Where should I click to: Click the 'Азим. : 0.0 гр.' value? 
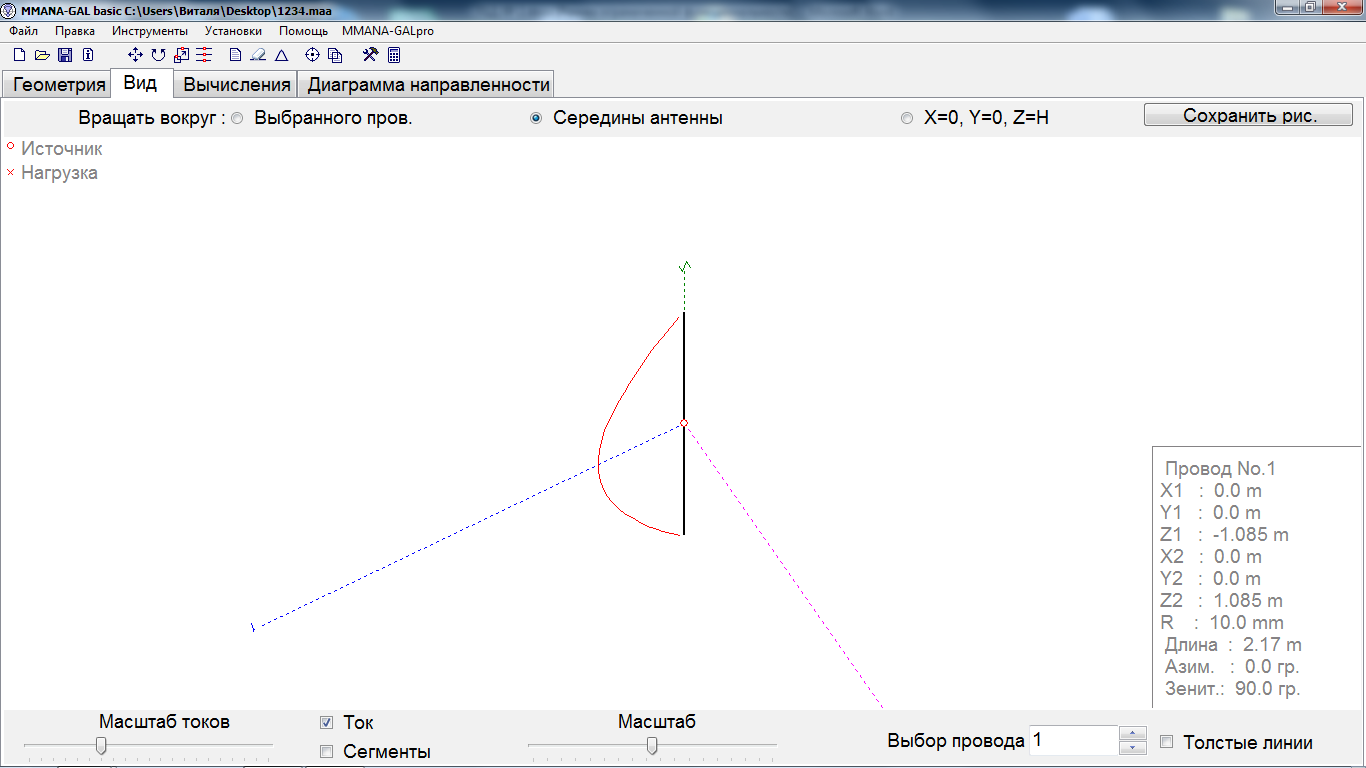pos(1233,667)
